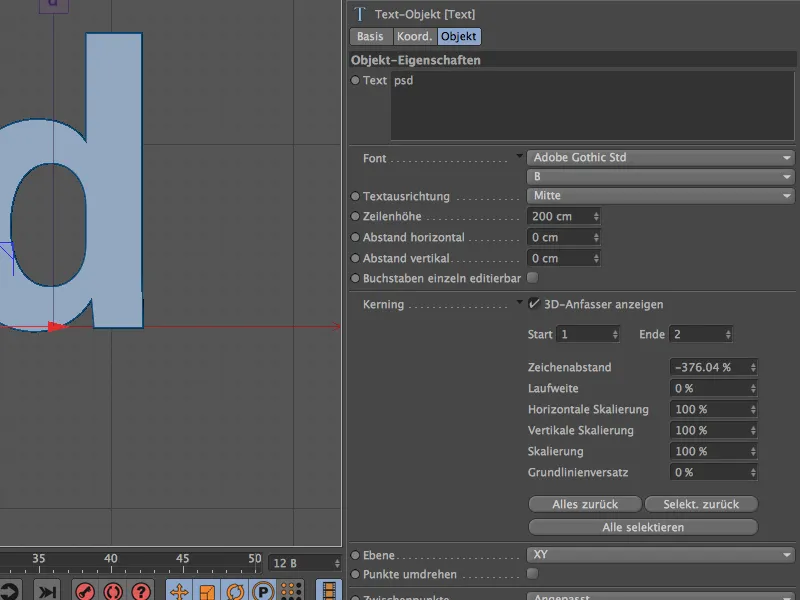This screenshot has height=600, width=800.
Task: Open the Ebene XY dropdown
Action: tap(660, 555)
